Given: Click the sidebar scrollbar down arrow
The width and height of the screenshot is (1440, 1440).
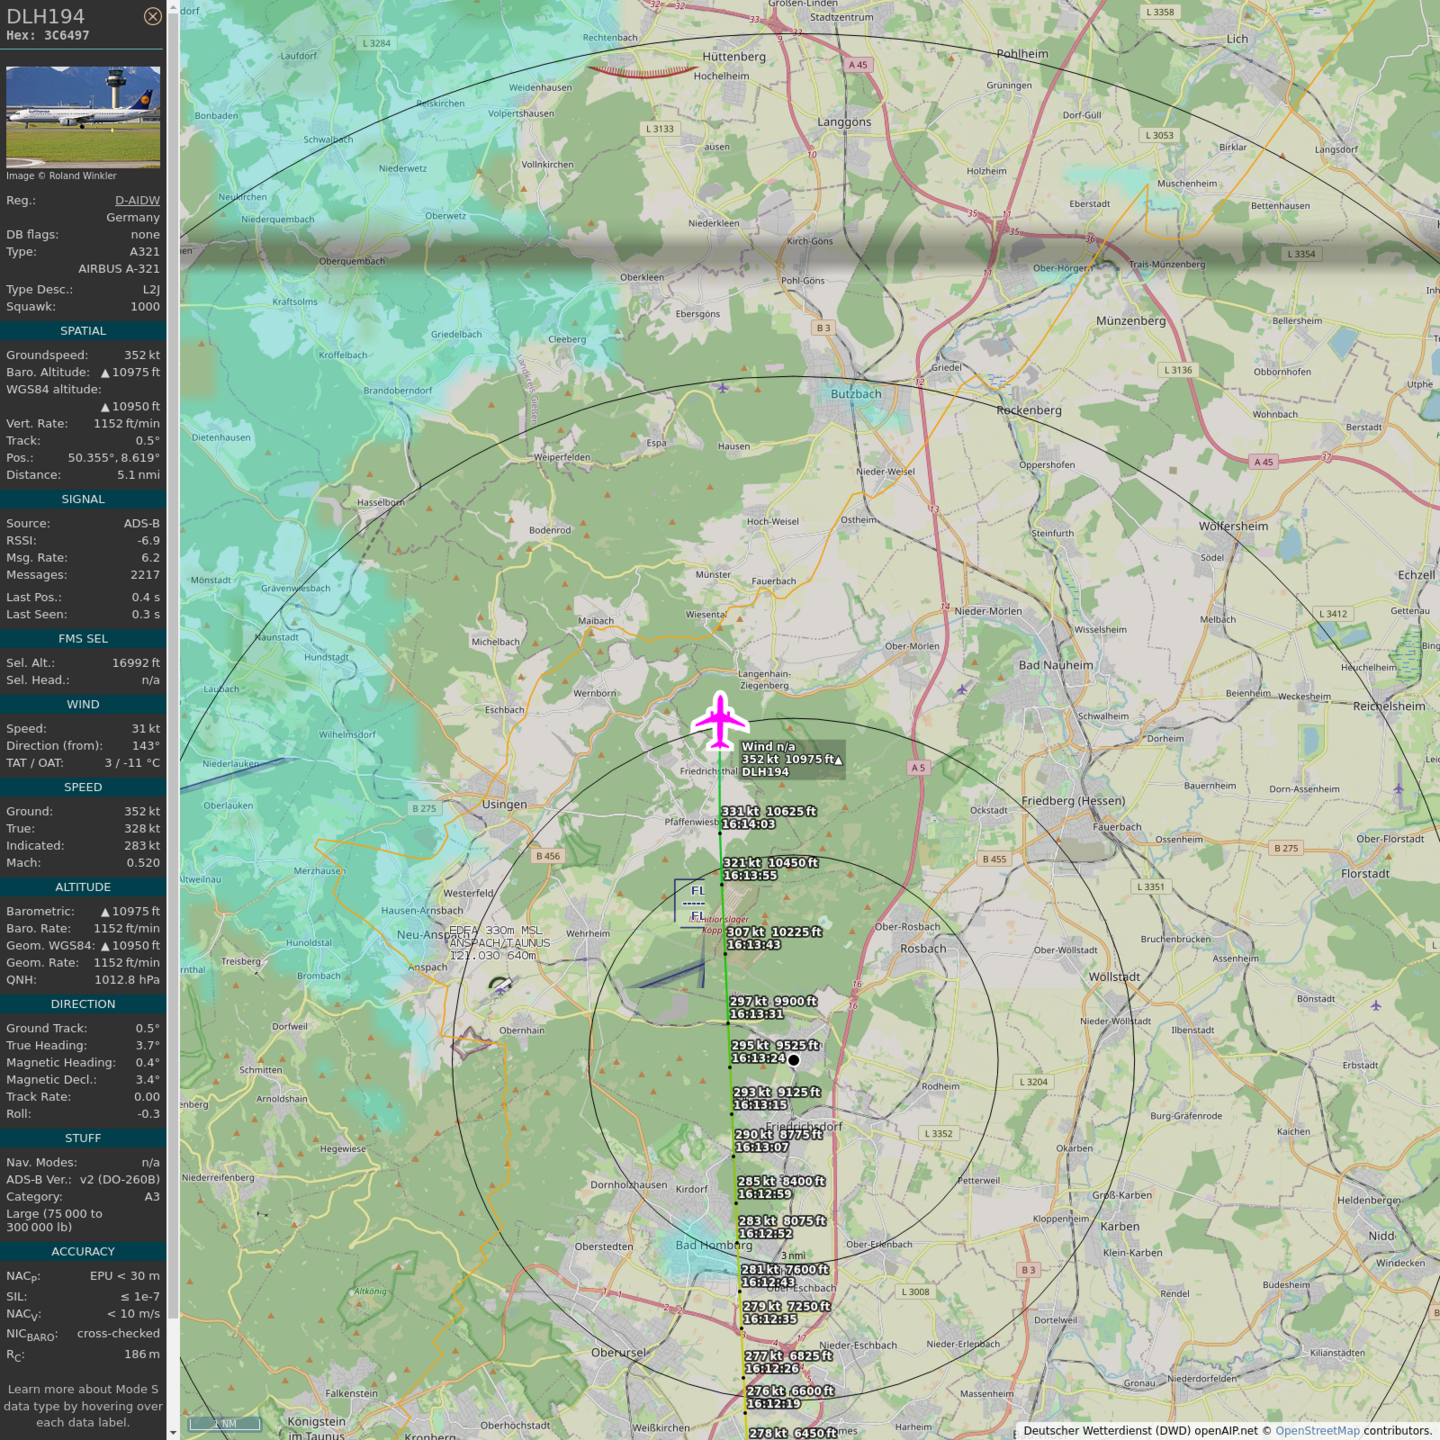Looking at the screenshot, I should tap(173, 1432).
